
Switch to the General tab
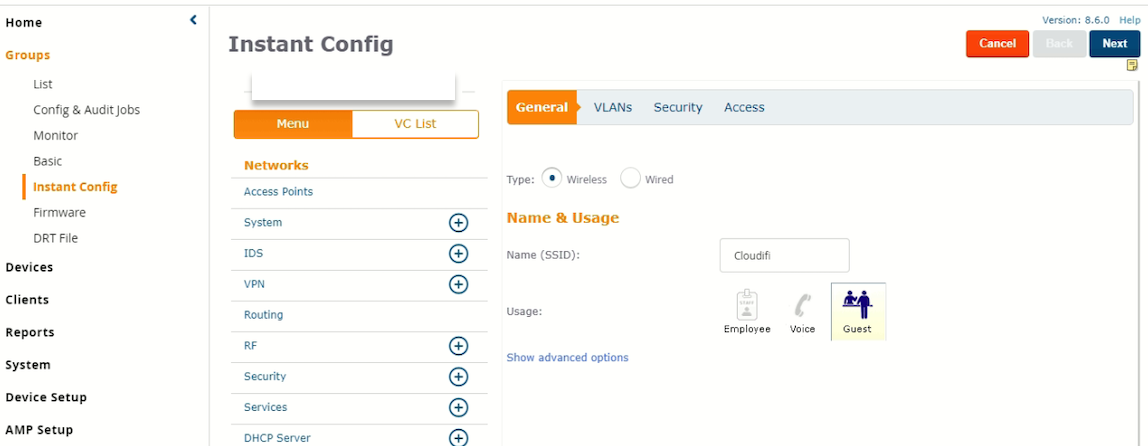tap(542, 108)
